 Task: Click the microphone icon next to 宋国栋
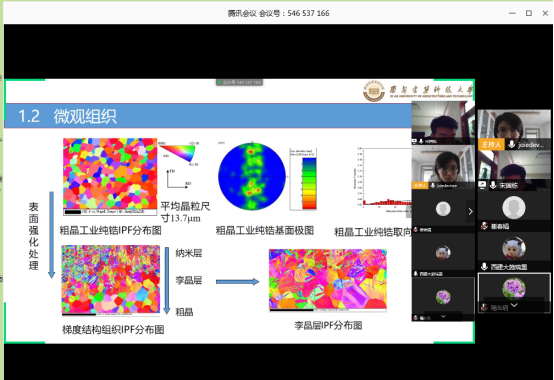[493, 185]
